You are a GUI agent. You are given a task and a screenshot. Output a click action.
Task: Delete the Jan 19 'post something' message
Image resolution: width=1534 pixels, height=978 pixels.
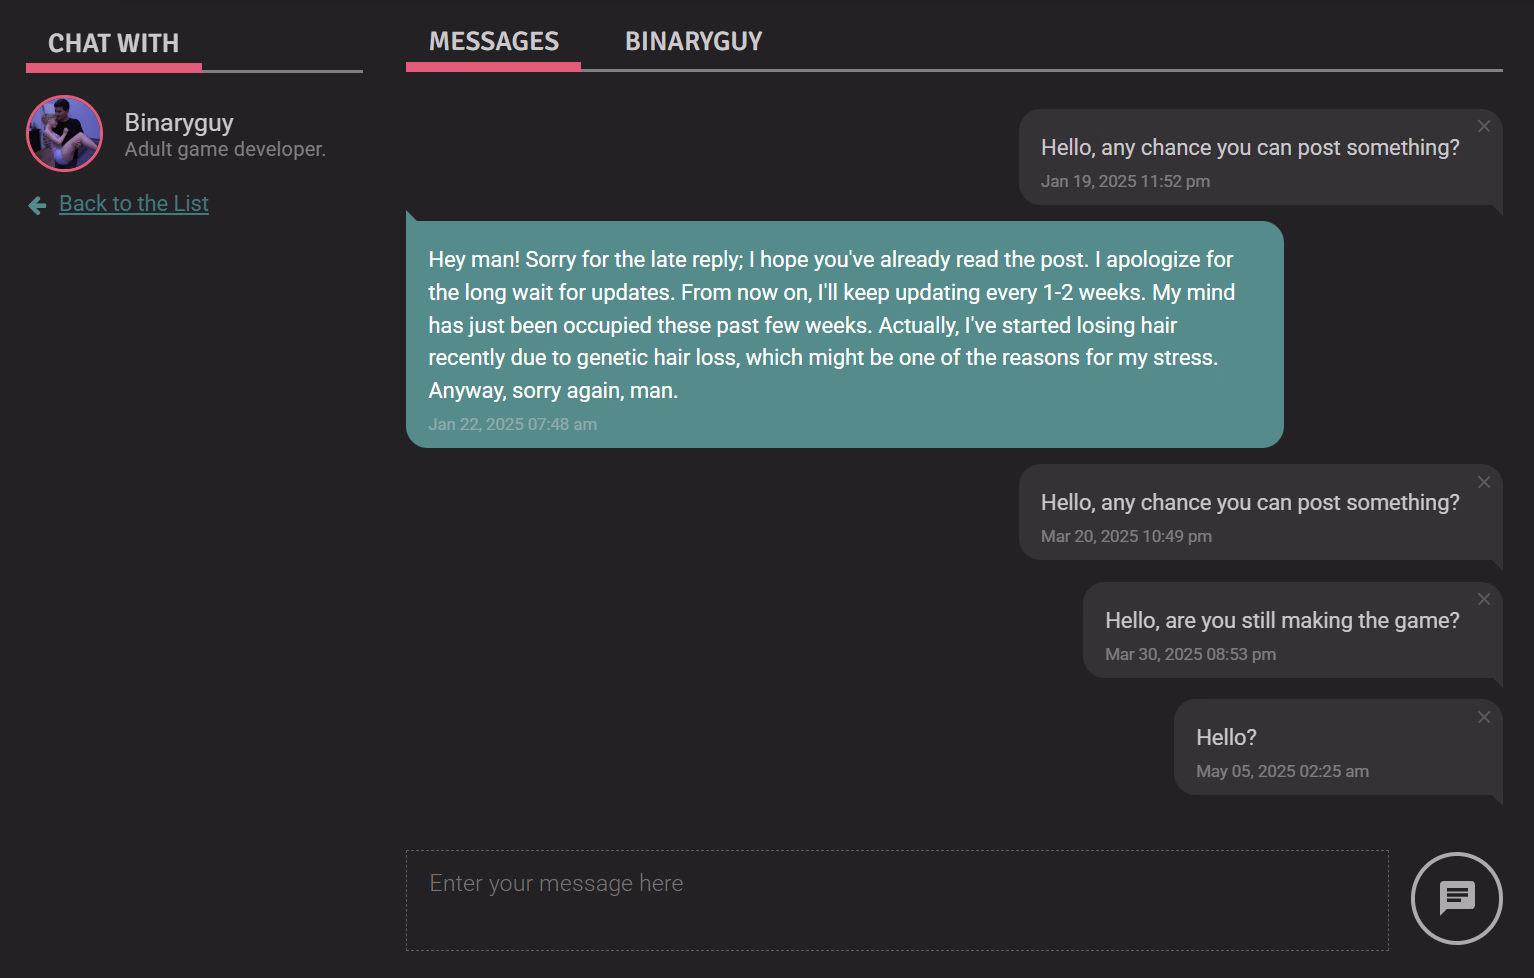[1484, 126]
